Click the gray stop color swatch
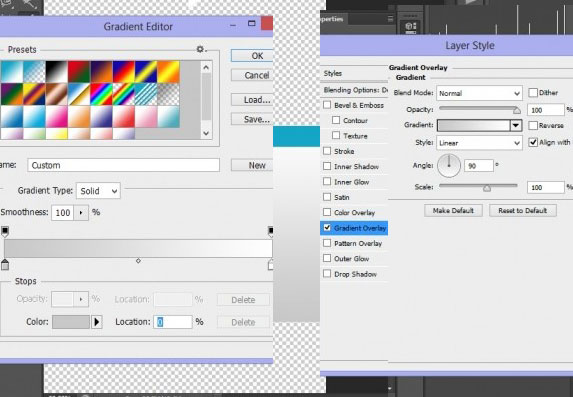Screen dimensions: 573x397 (x=71, y=322)
